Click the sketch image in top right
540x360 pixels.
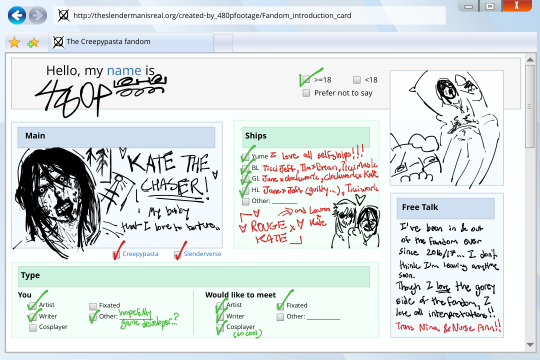pyautogui.click(x=447, y=128)
